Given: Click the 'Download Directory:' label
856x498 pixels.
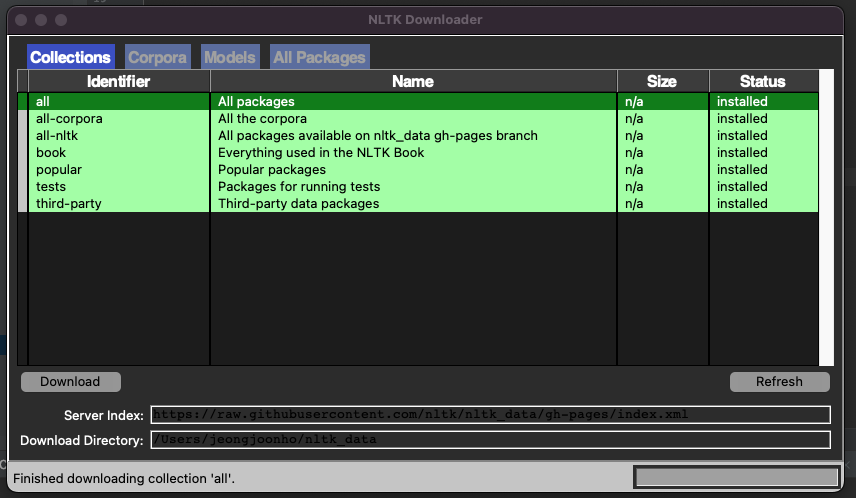Looking at the screenshot, I should coord(82,440).
